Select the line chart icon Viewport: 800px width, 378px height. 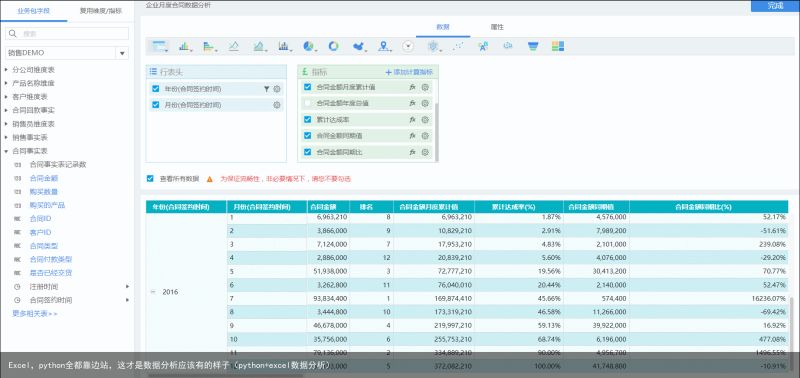click(234, 46)
